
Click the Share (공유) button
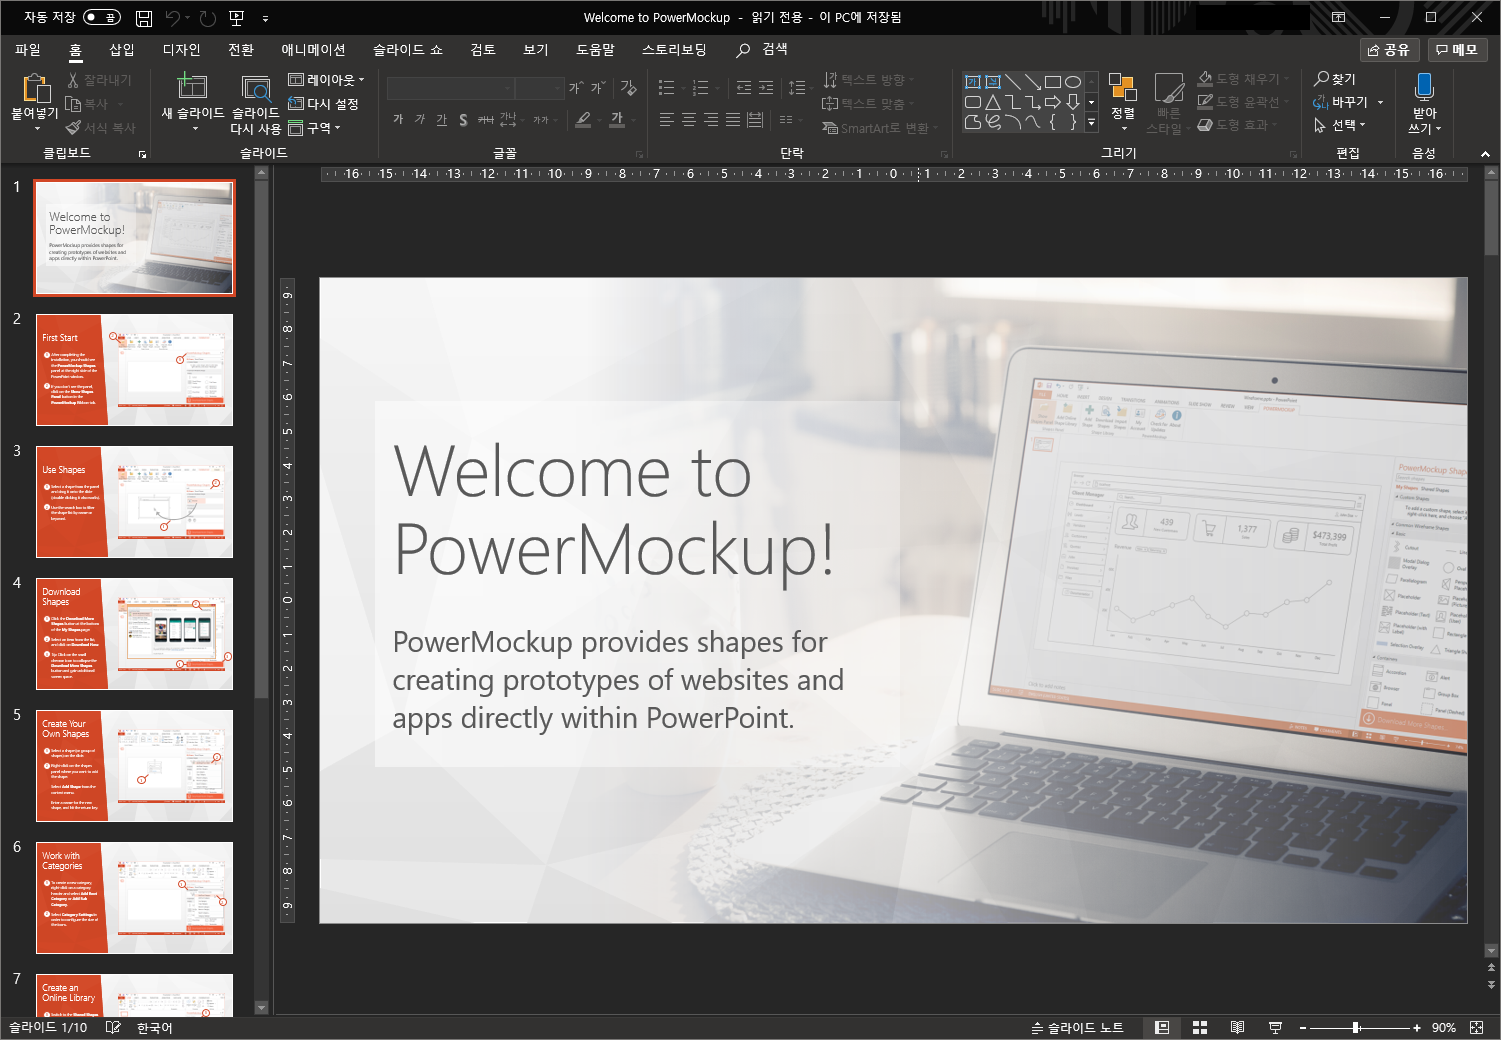coord(1390,49)
